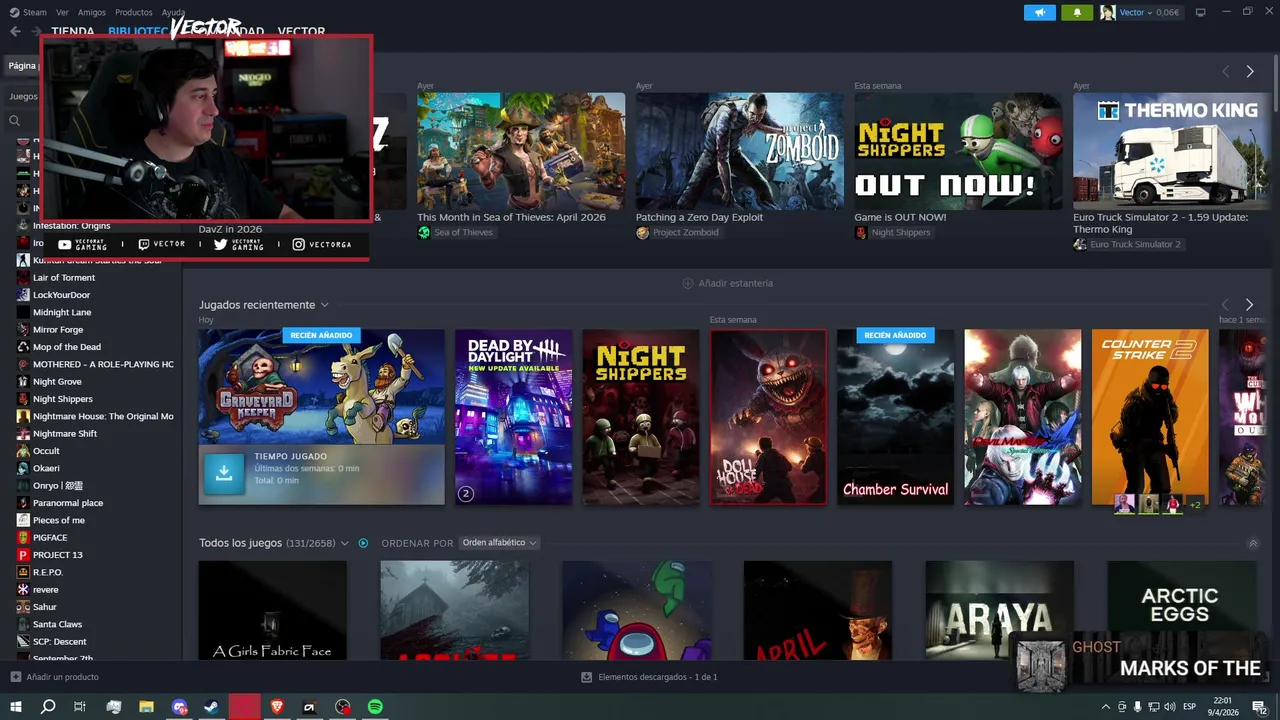
Task: Click Añadir un producto button
Action: 55,677
